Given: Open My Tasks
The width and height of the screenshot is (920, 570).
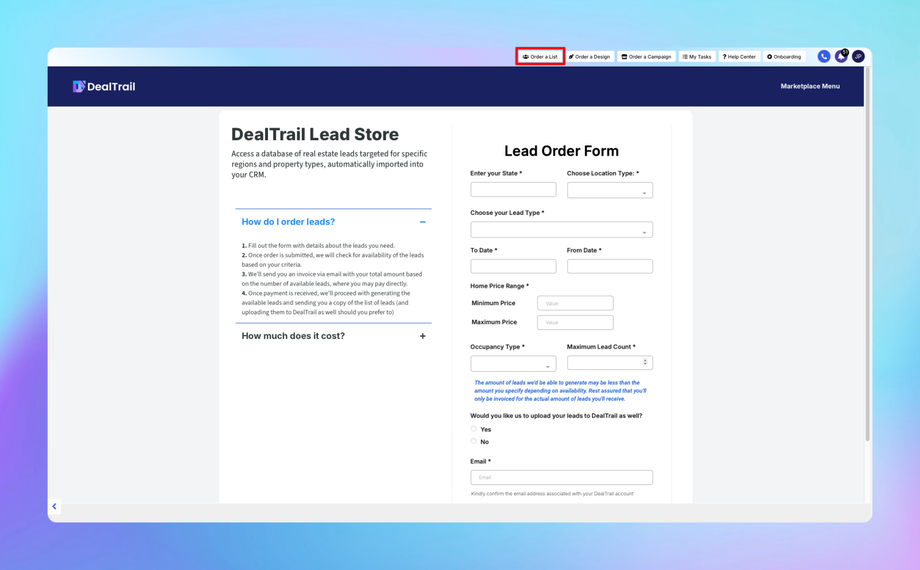Looking at the screenshot, I should pyautogui.click(x=696, y=56).
